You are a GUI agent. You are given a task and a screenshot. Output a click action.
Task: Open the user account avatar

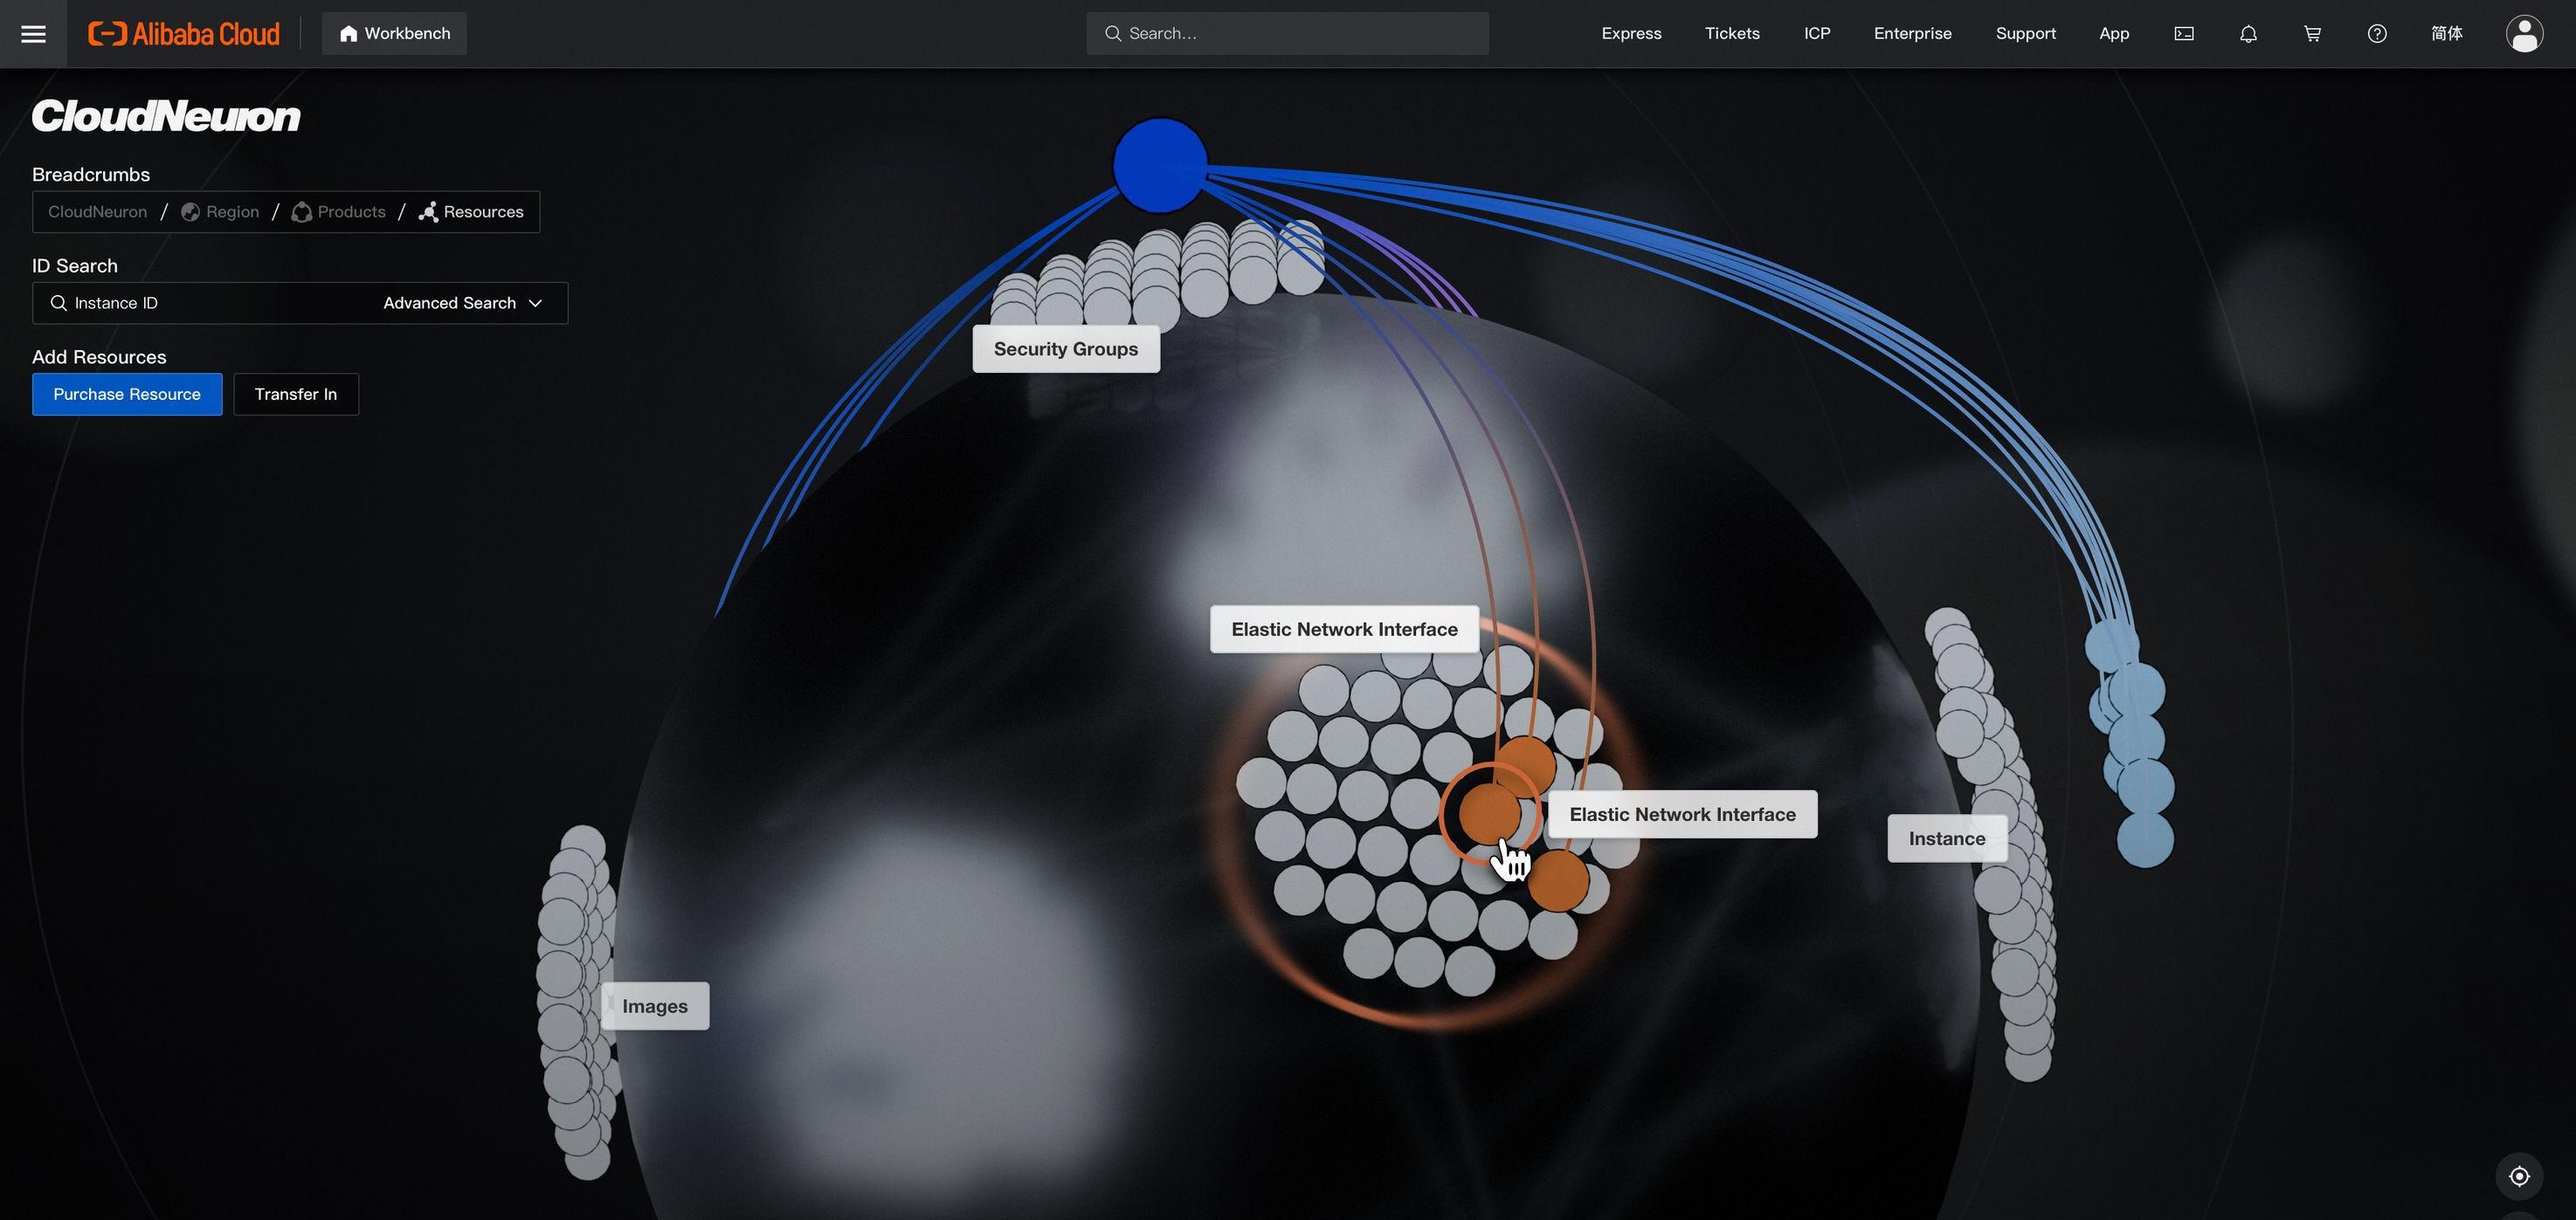click(2524, 34)
